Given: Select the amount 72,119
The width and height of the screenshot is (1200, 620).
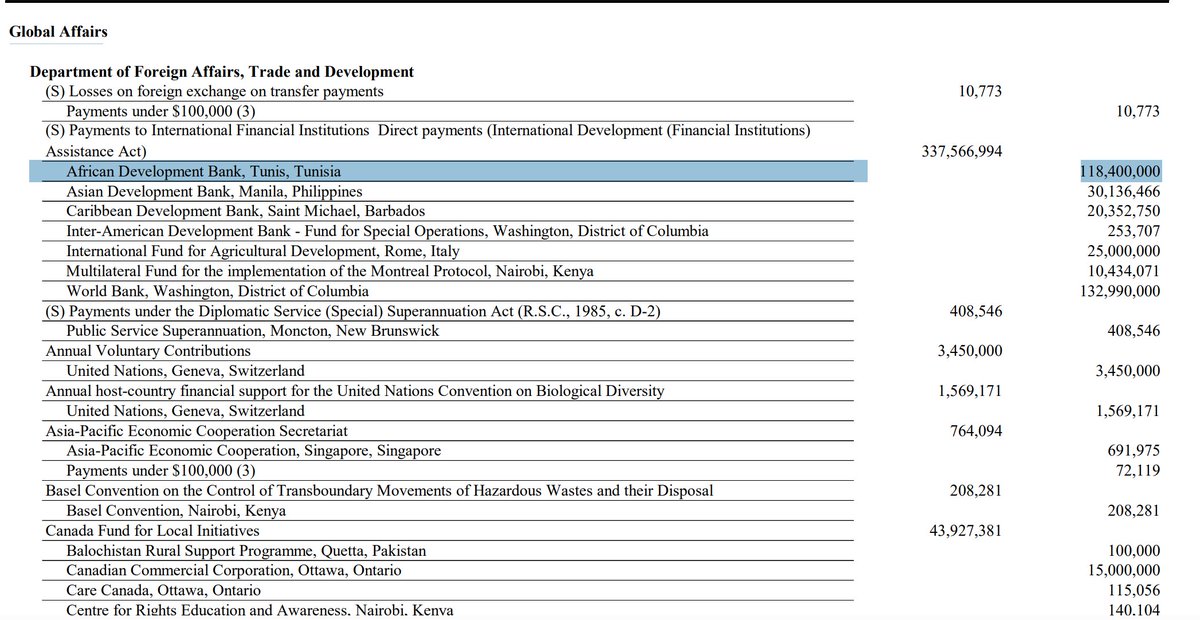Looking at the screenshot, I should [1137, 471].
